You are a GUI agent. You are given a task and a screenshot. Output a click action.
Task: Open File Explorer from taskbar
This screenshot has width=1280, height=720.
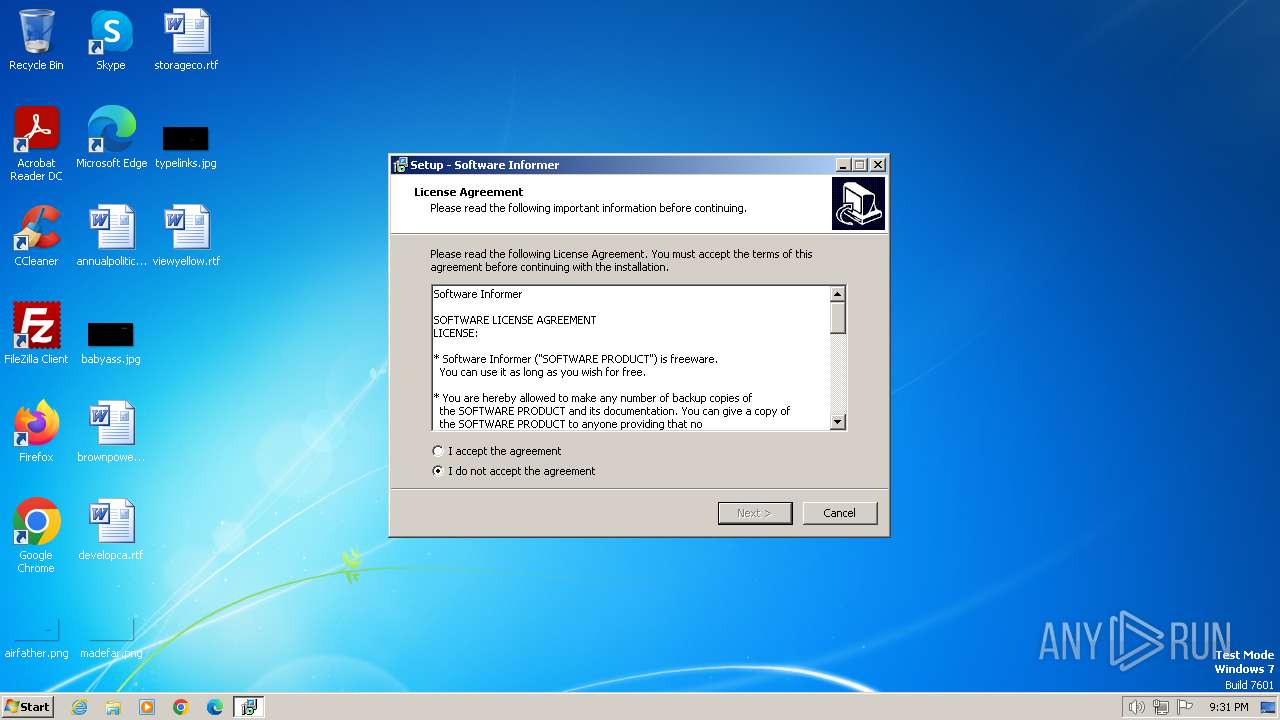coord(113,707)
